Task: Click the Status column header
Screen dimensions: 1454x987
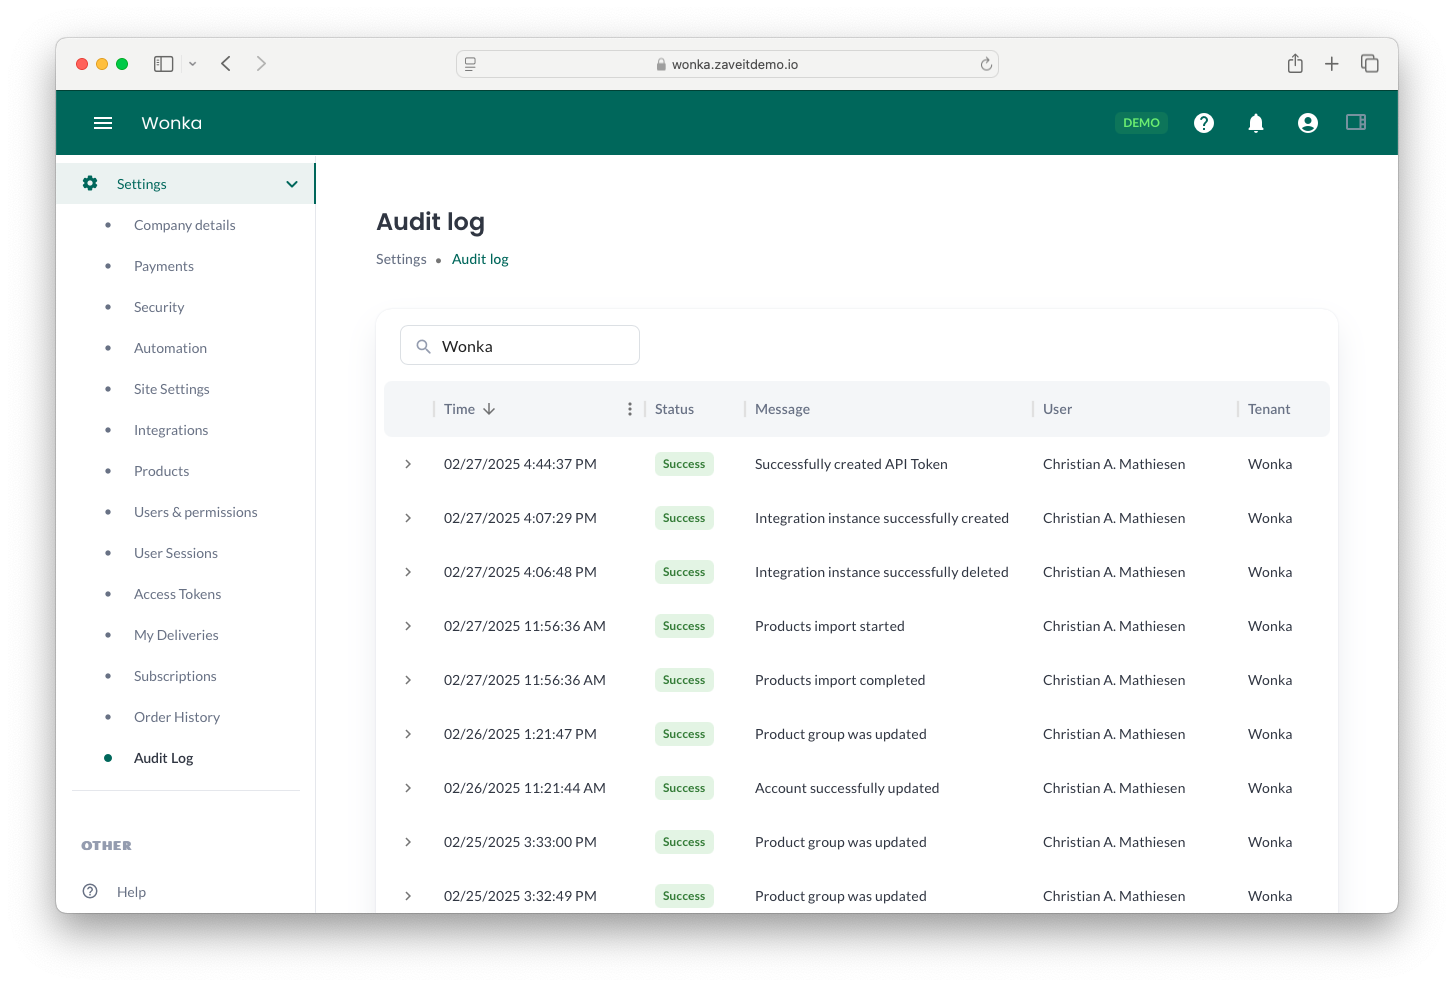Action: point(674,409)
